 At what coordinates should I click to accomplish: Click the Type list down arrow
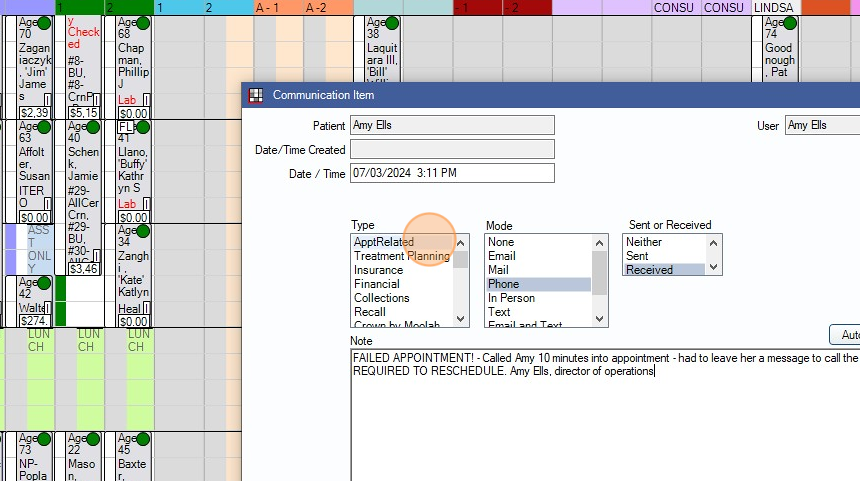pos(461,319)
